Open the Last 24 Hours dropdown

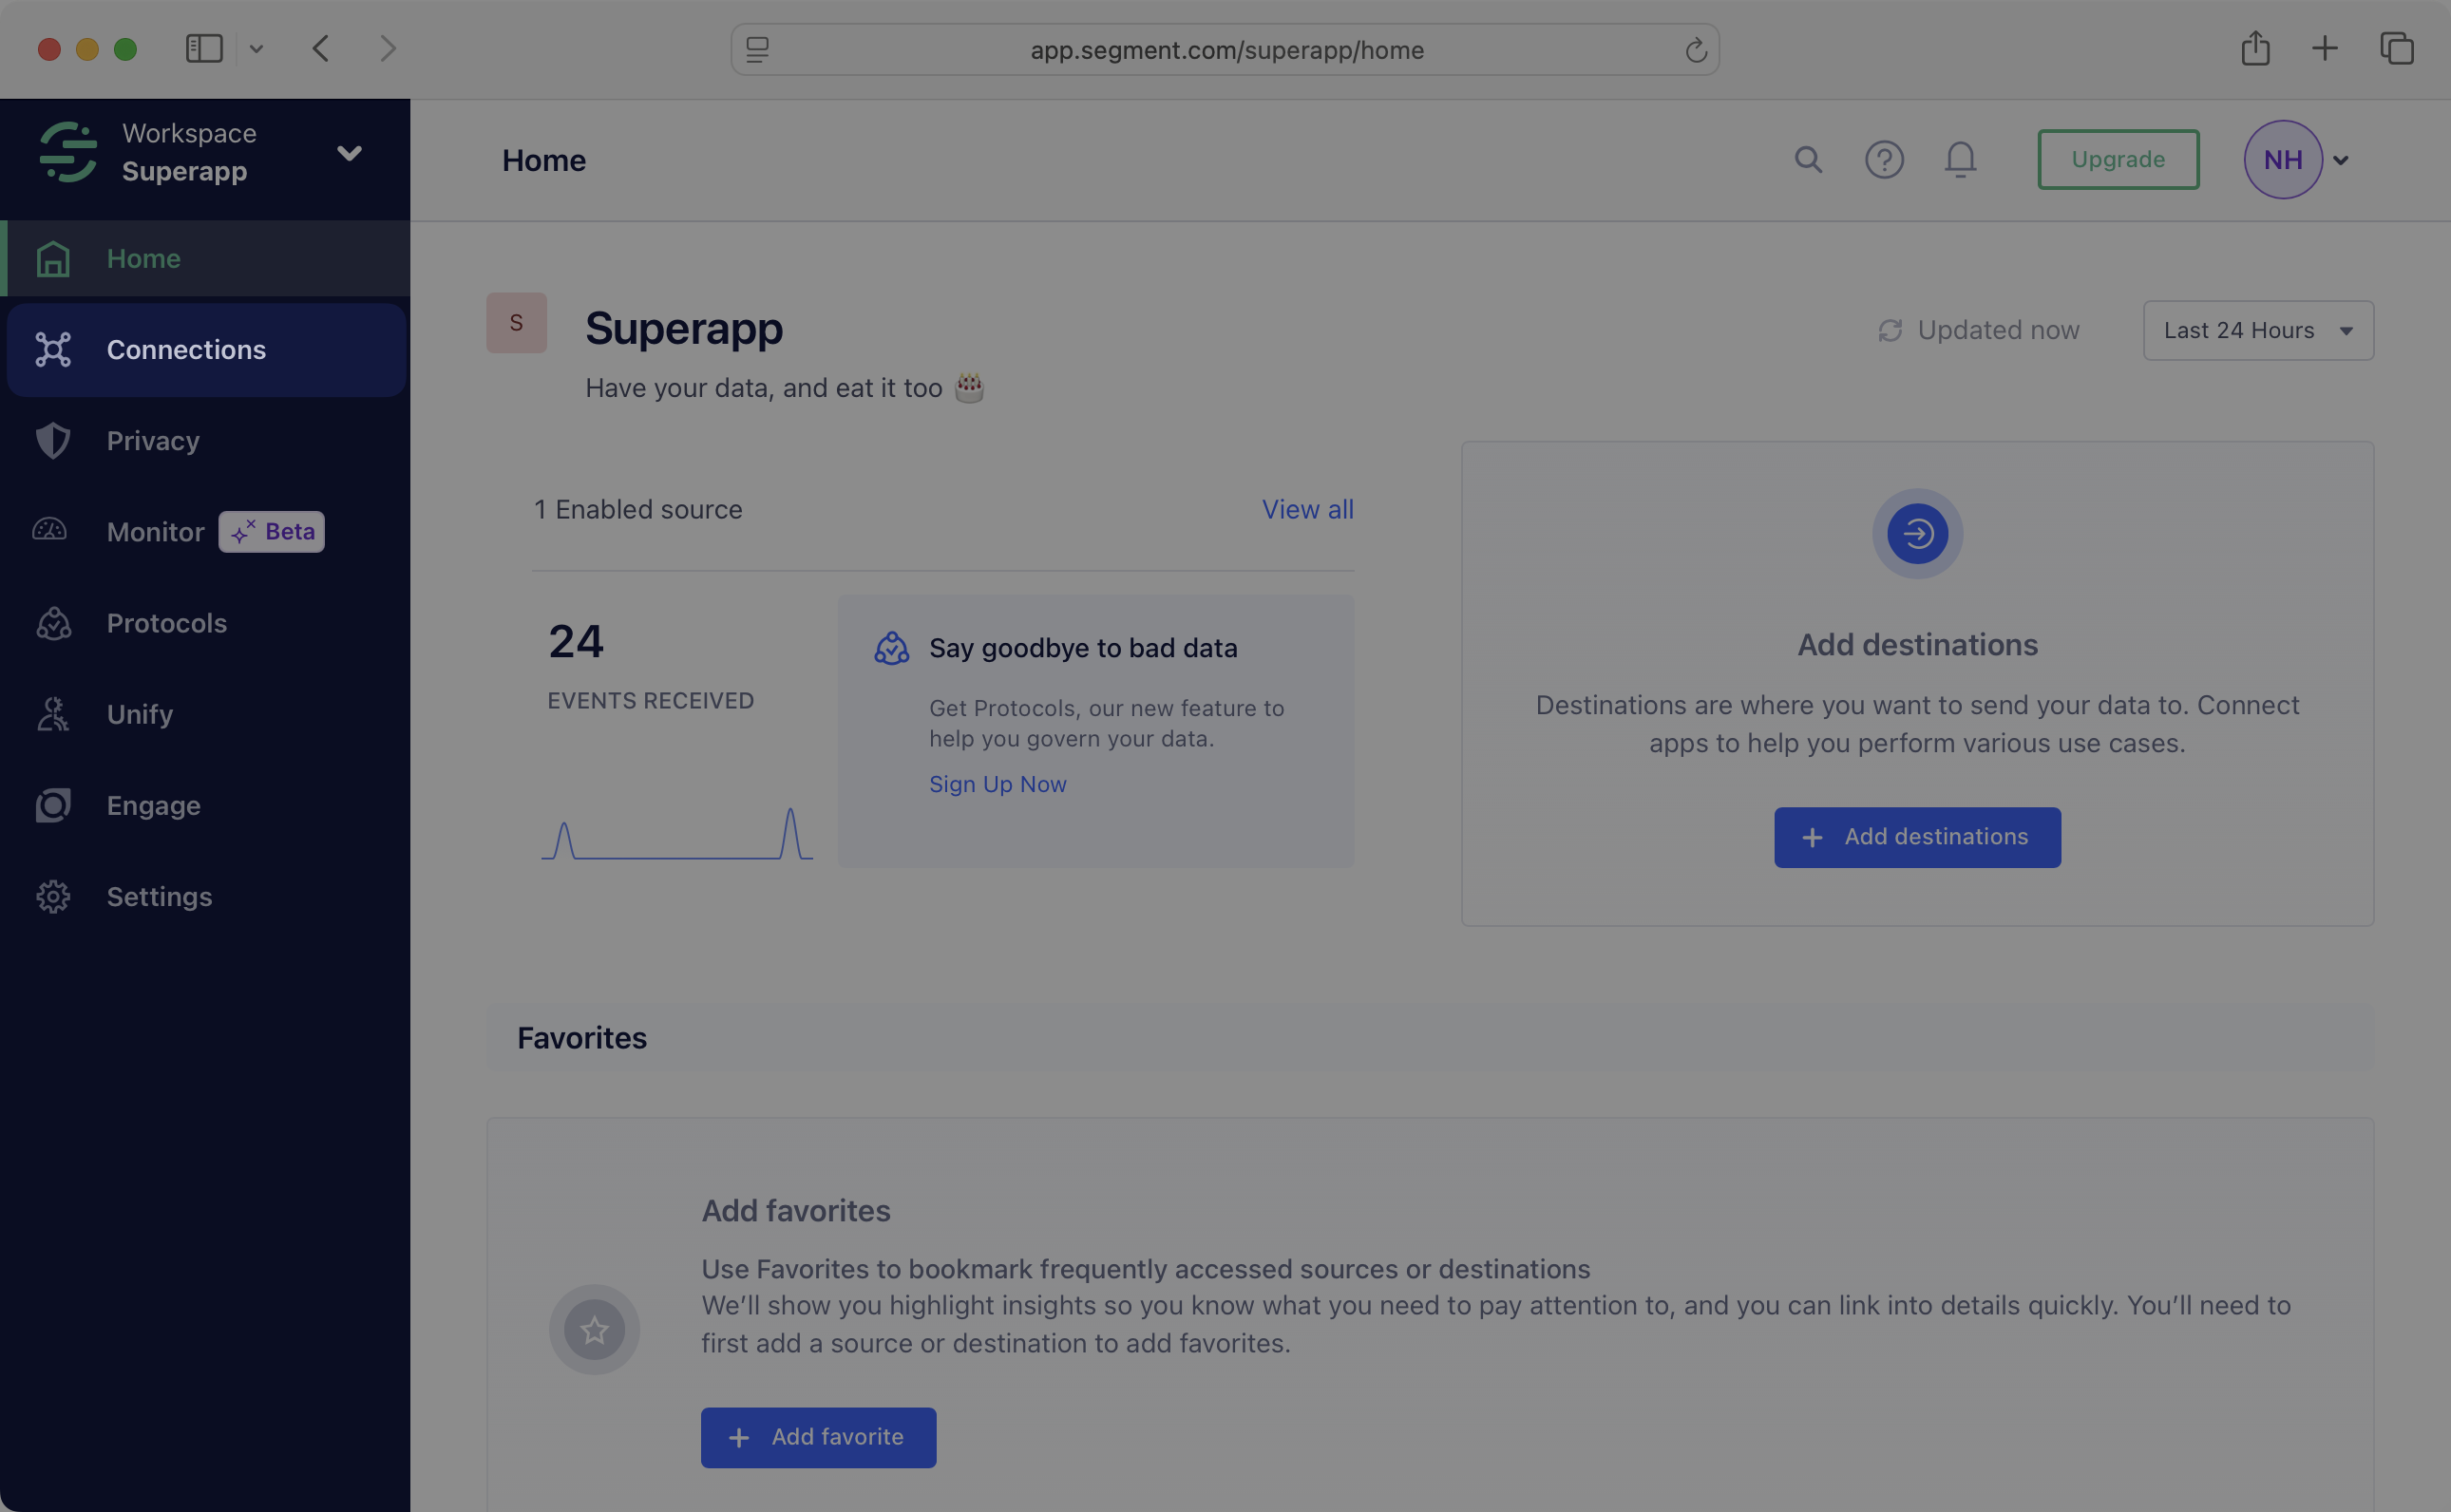(2257, 330)
